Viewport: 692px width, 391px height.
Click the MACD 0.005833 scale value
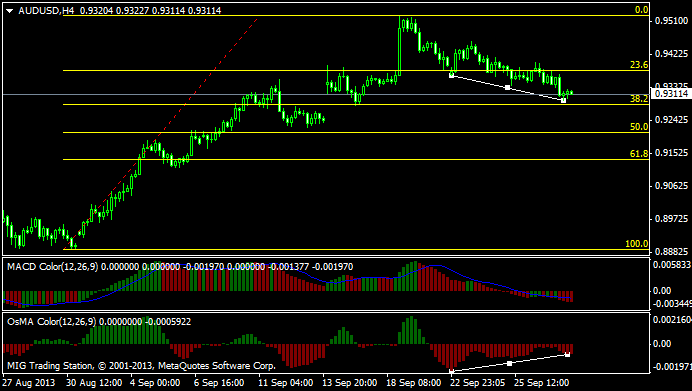point(672,265)
